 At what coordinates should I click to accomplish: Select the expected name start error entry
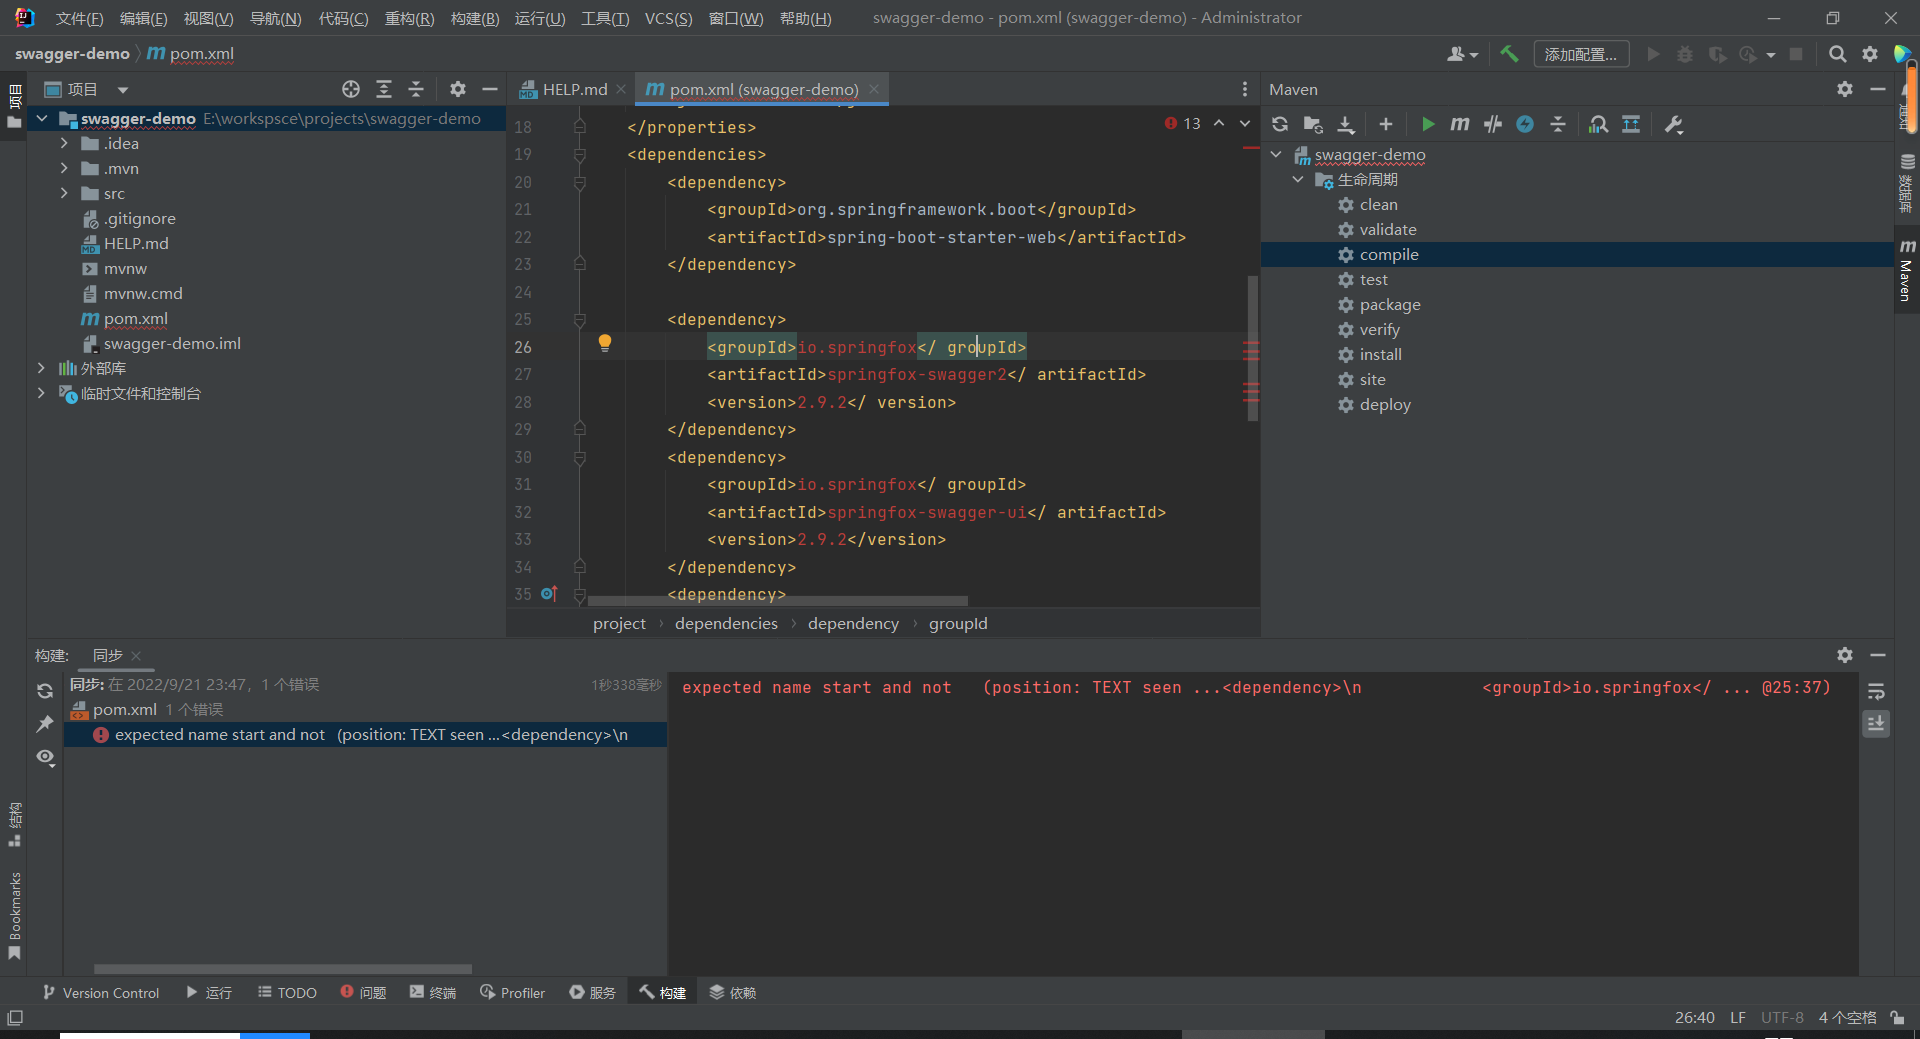point(366,734)
